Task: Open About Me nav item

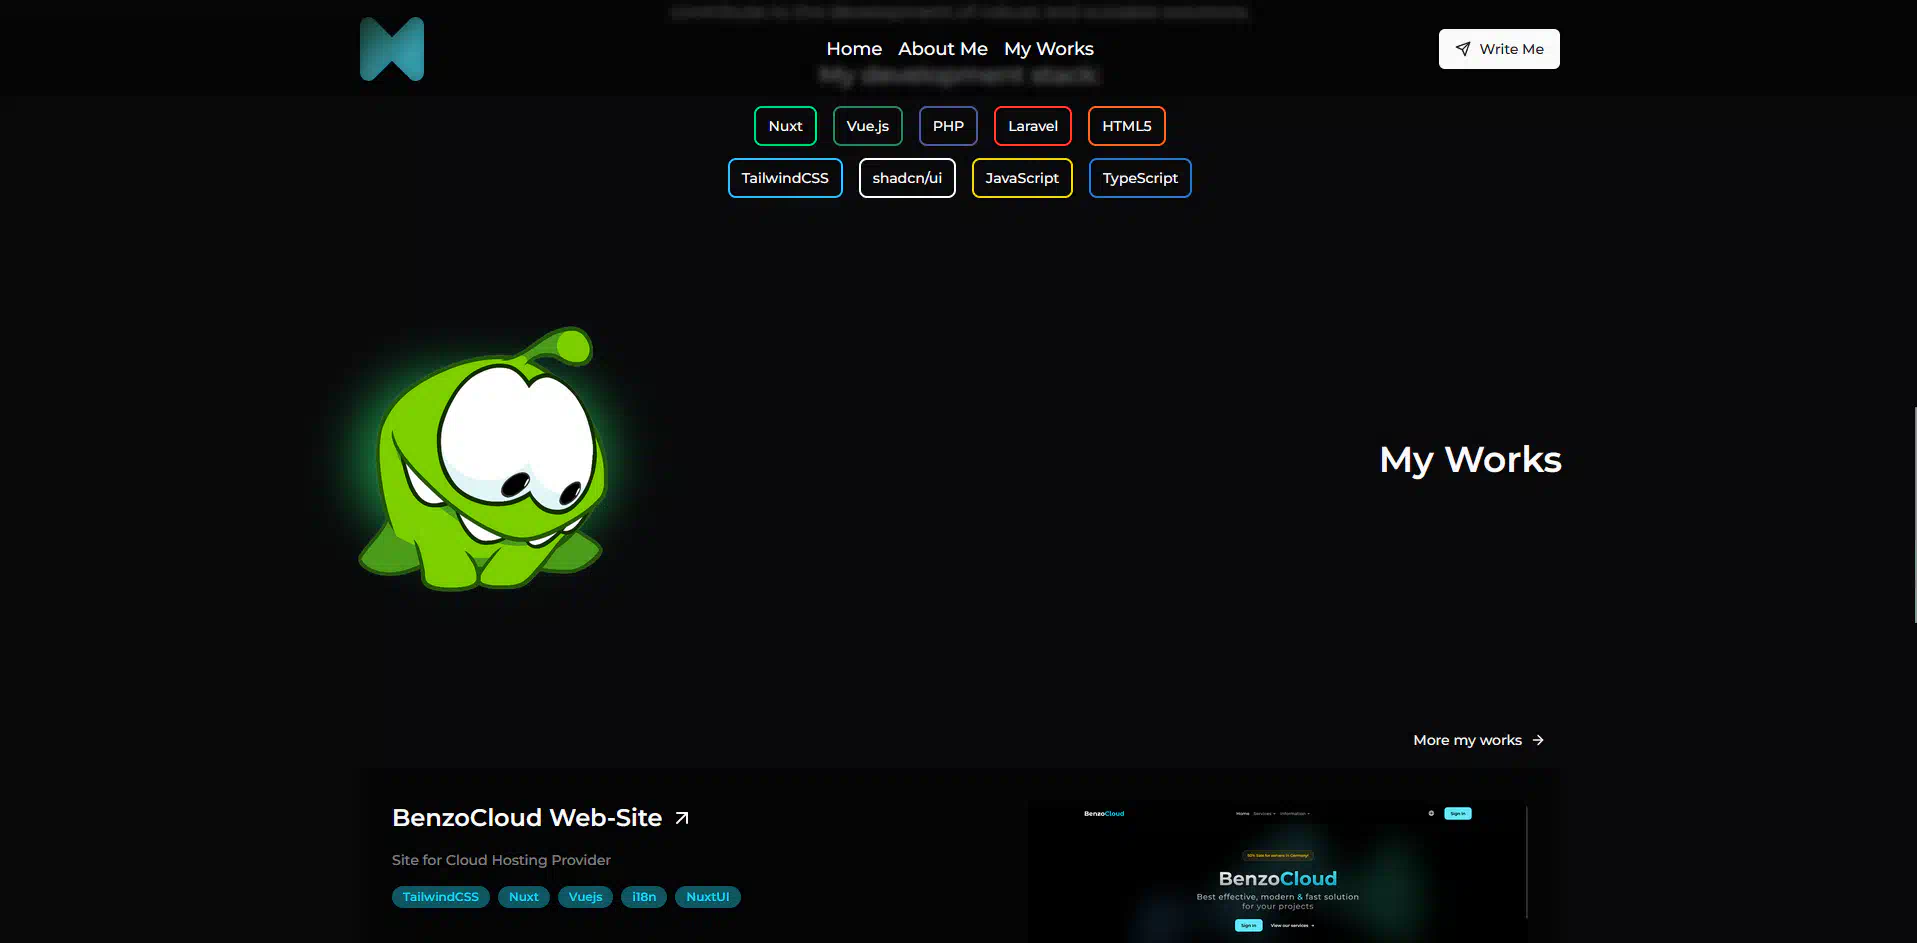Action: point(943,49)
